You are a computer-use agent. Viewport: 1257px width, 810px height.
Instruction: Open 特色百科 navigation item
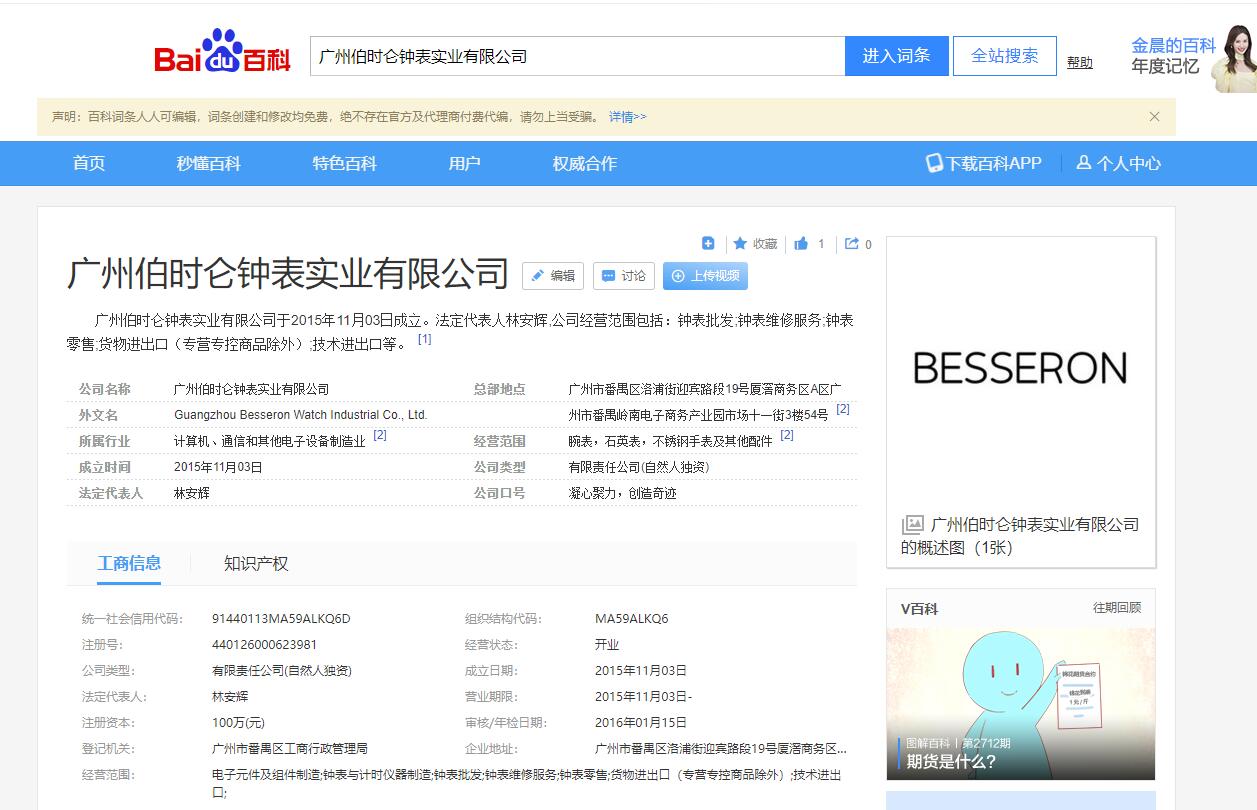[x=345, y=163]
